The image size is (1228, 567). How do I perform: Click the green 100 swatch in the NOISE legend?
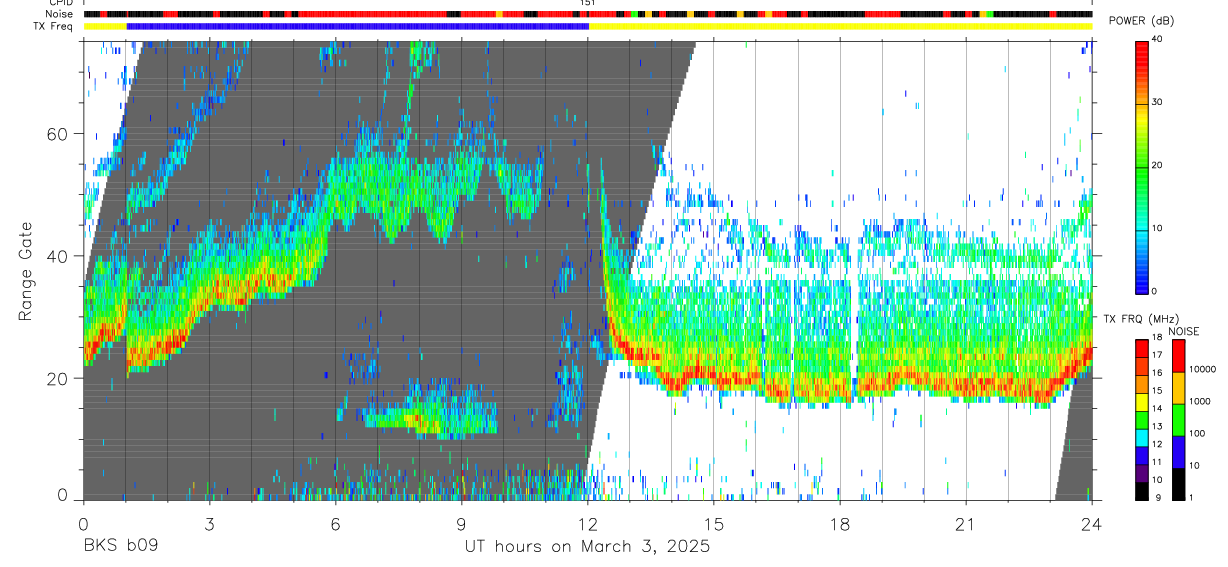[x=1178, y=420]
